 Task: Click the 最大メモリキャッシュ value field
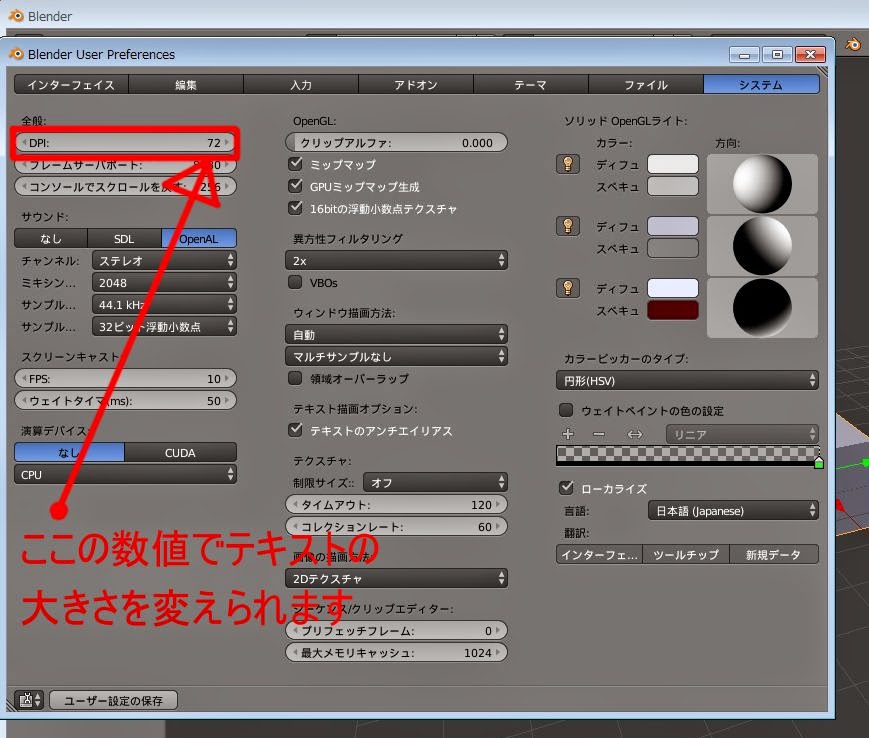tap(396, 653)
